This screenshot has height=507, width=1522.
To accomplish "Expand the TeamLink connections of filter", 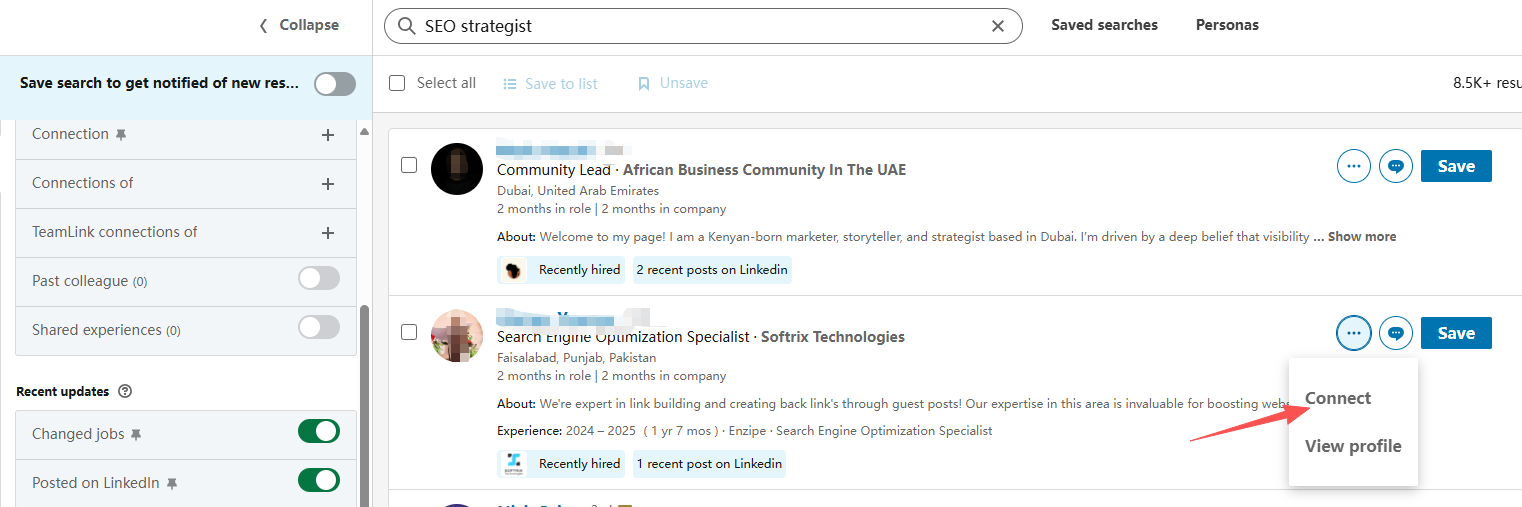I will [x=327, y=233].
